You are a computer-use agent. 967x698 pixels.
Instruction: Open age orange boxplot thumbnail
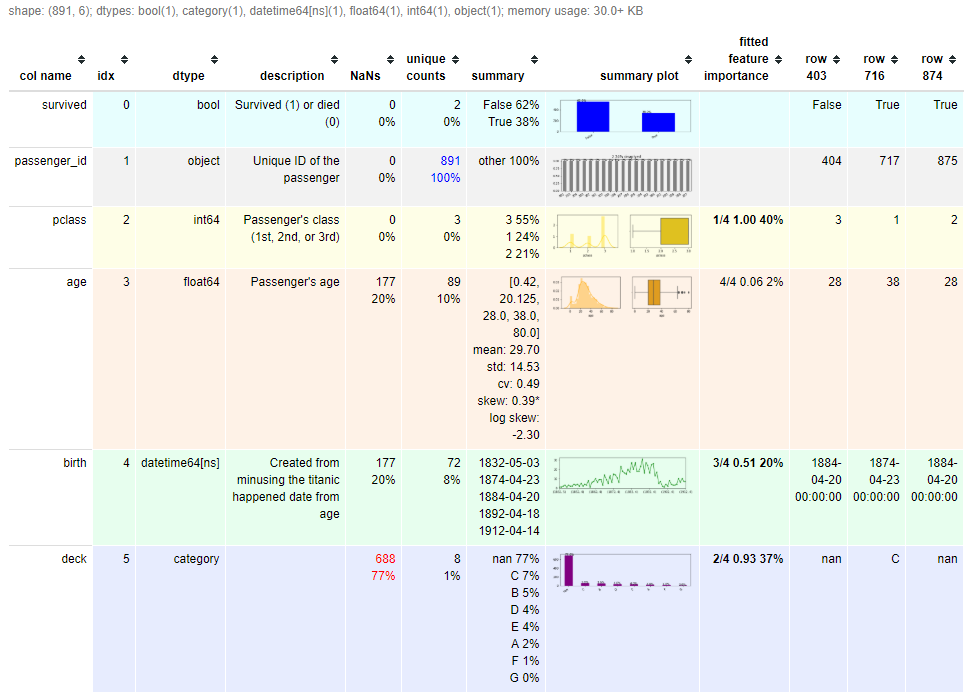[x=662, y=295]
